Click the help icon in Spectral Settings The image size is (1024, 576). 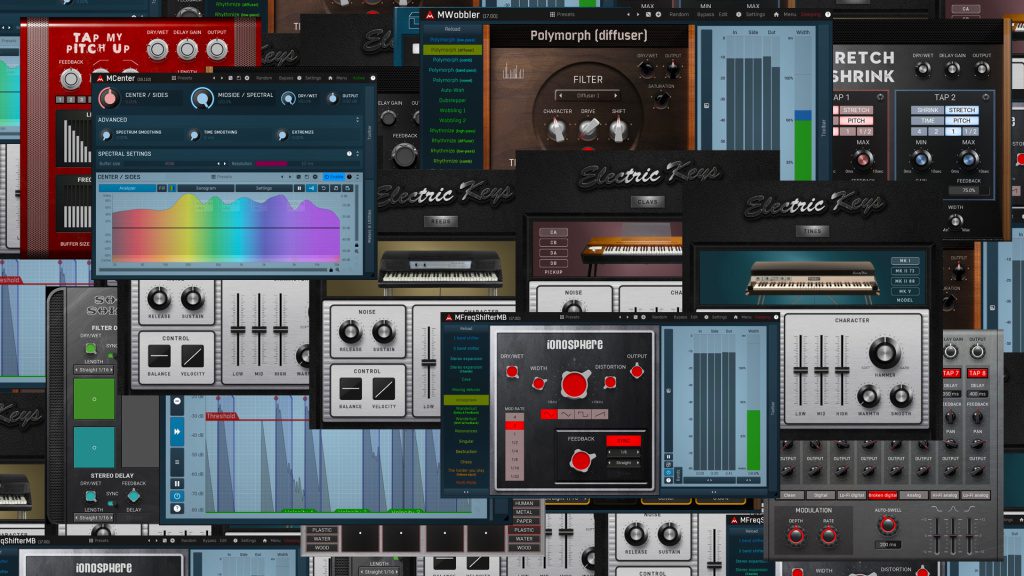(349, 154)
